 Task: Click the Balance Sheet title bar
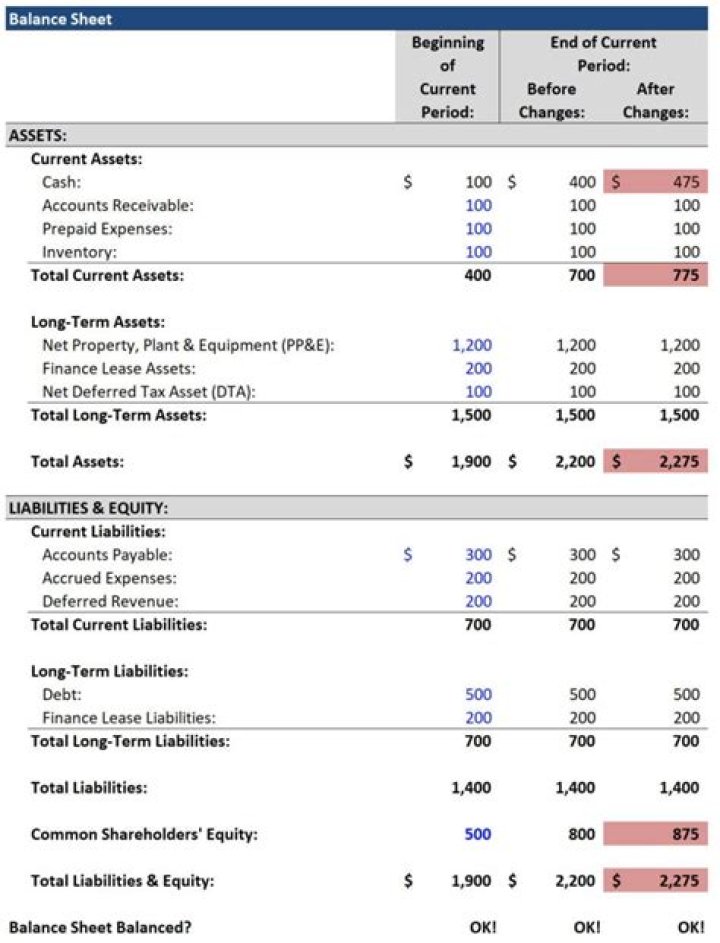click(x=360, y=18)
